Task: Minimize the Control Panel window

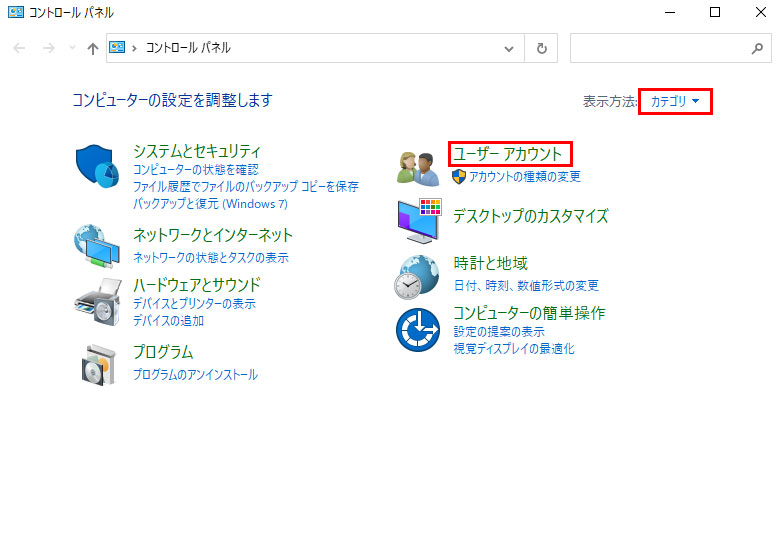Action: [670, 12]
